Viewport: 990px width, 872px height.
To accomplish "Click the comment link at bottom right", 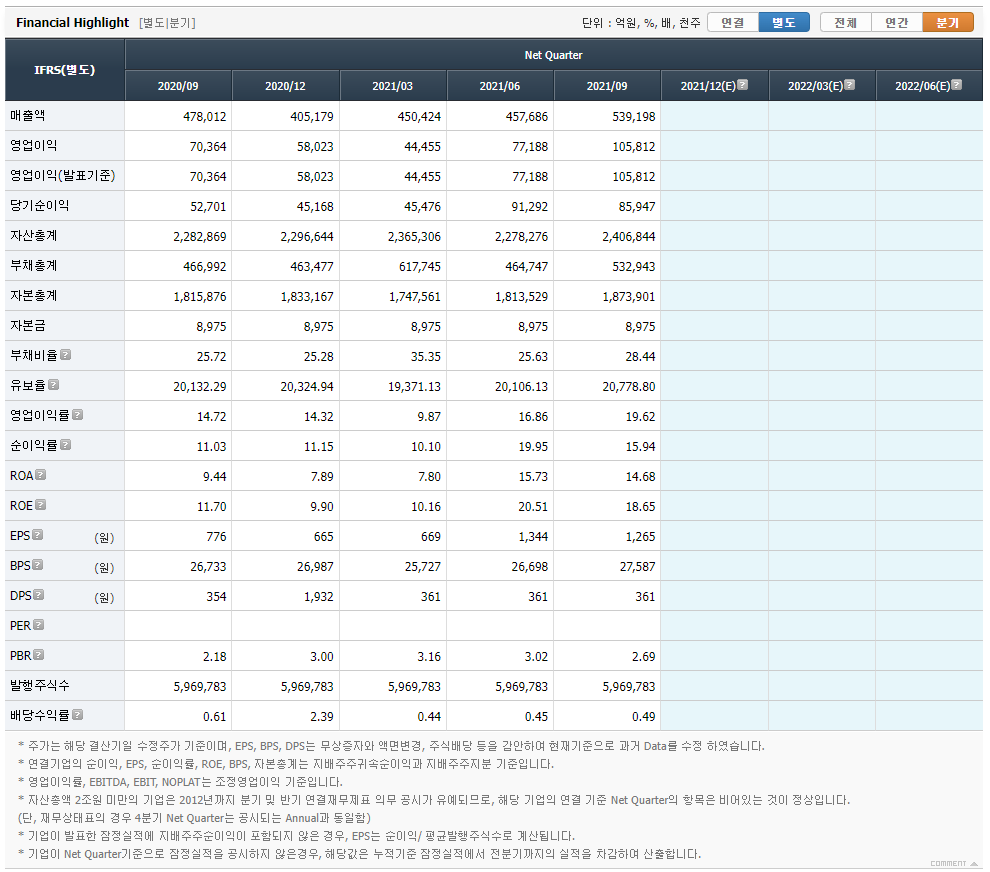I will point(953,863).
